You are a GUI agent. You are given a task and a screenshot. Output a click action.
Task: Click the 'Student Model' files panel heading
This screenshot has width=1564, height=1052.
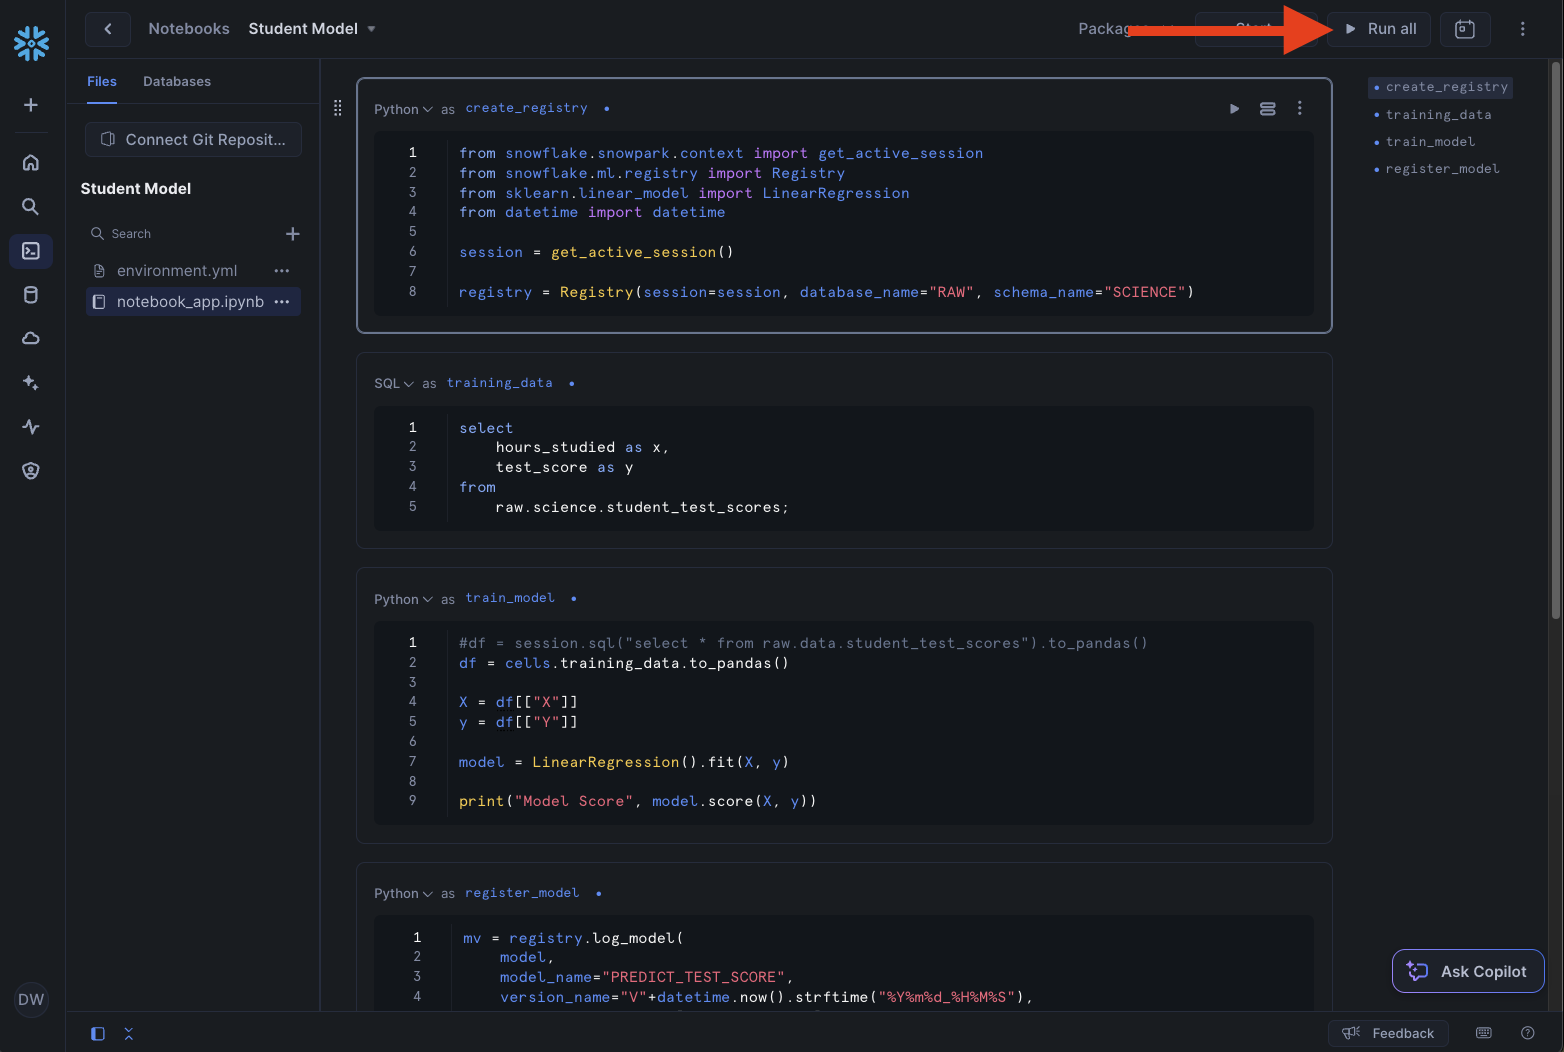point(136,188)
